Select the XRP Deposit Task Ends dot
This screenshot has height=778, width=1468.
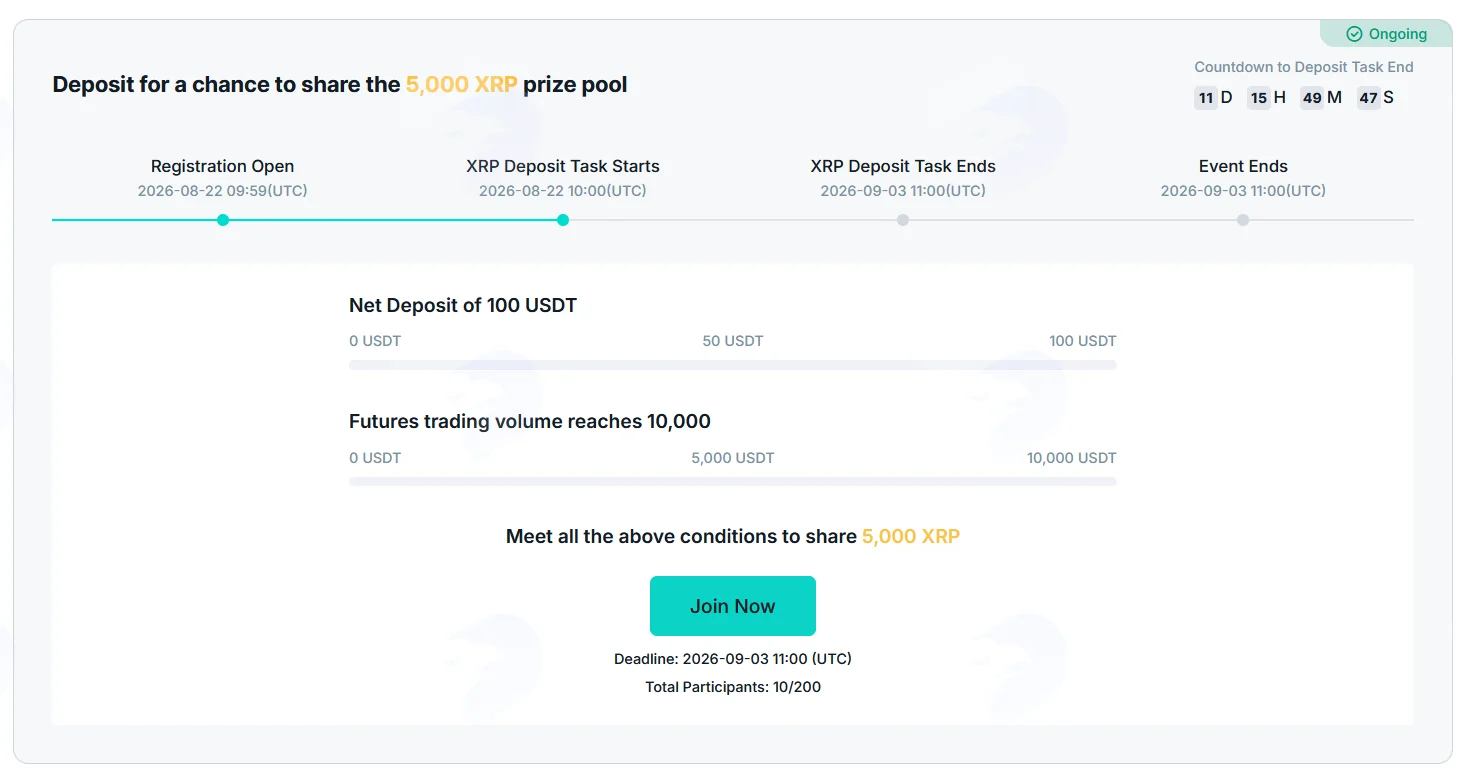[903, 220]
